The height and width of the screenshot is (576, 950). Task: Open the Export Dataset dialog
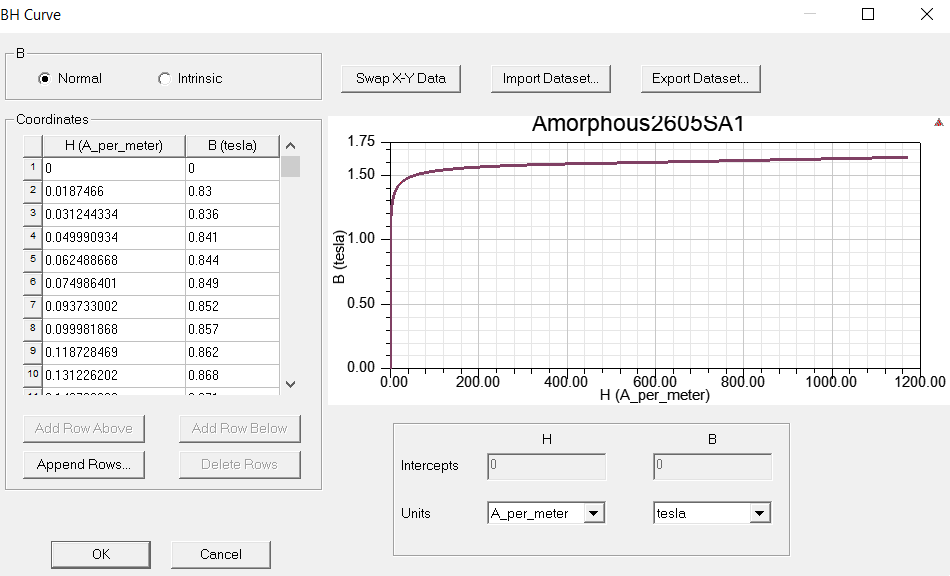700,78
